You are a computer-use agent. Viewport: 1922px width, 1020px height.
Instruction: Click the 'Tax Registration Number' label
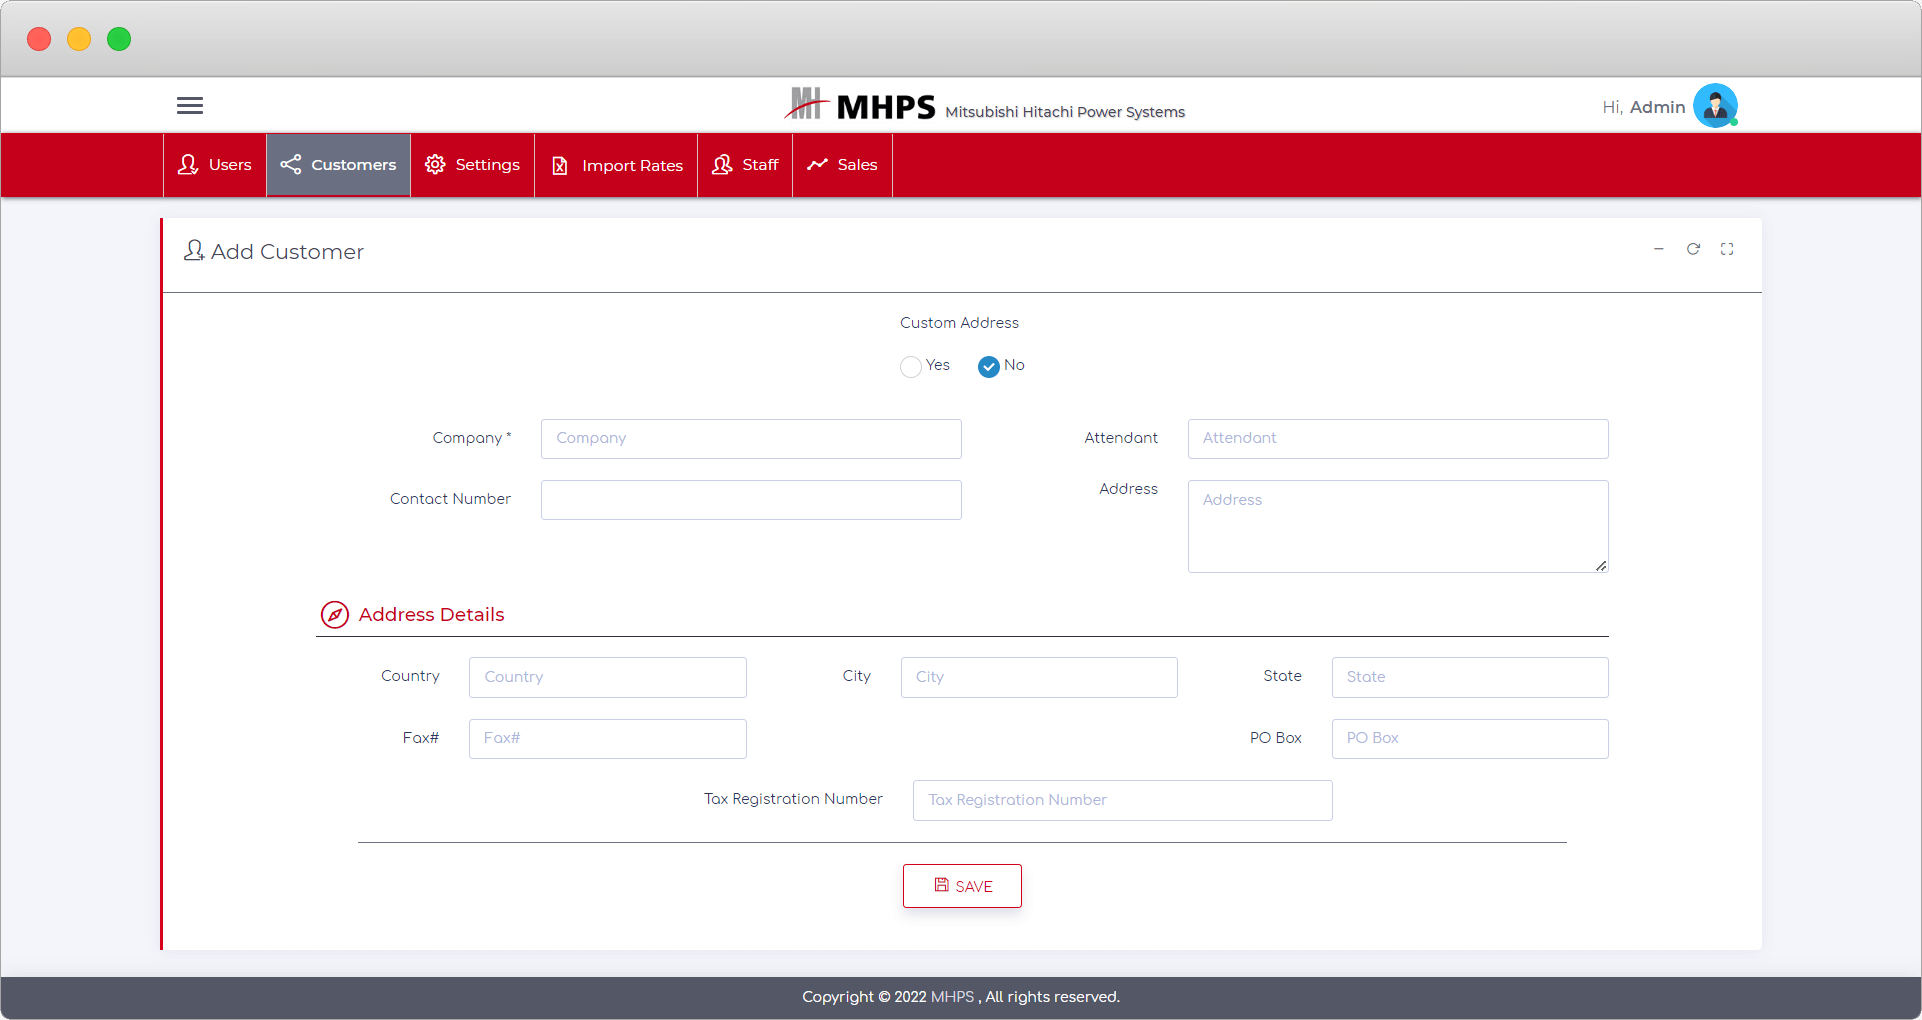tap(793, 799)
